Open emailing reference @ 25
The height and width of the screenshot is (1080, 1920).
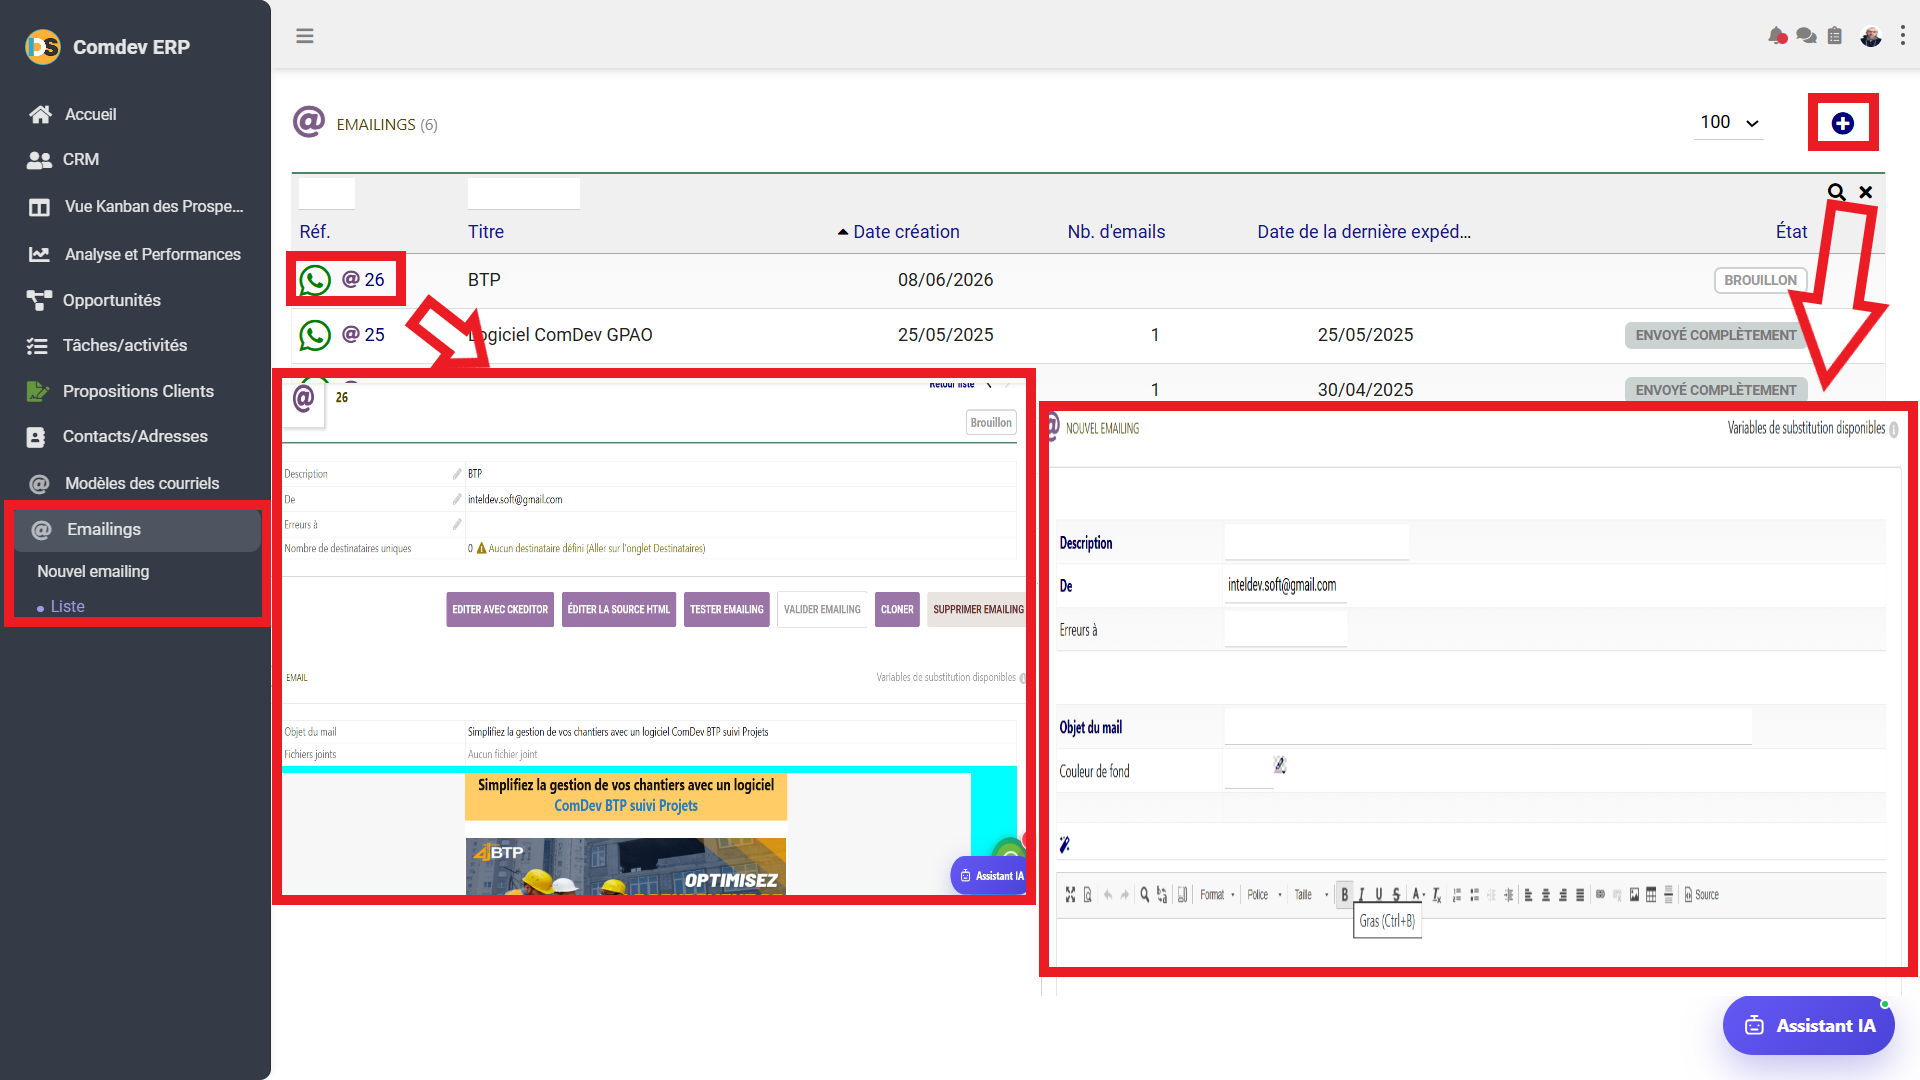(363, 335)
